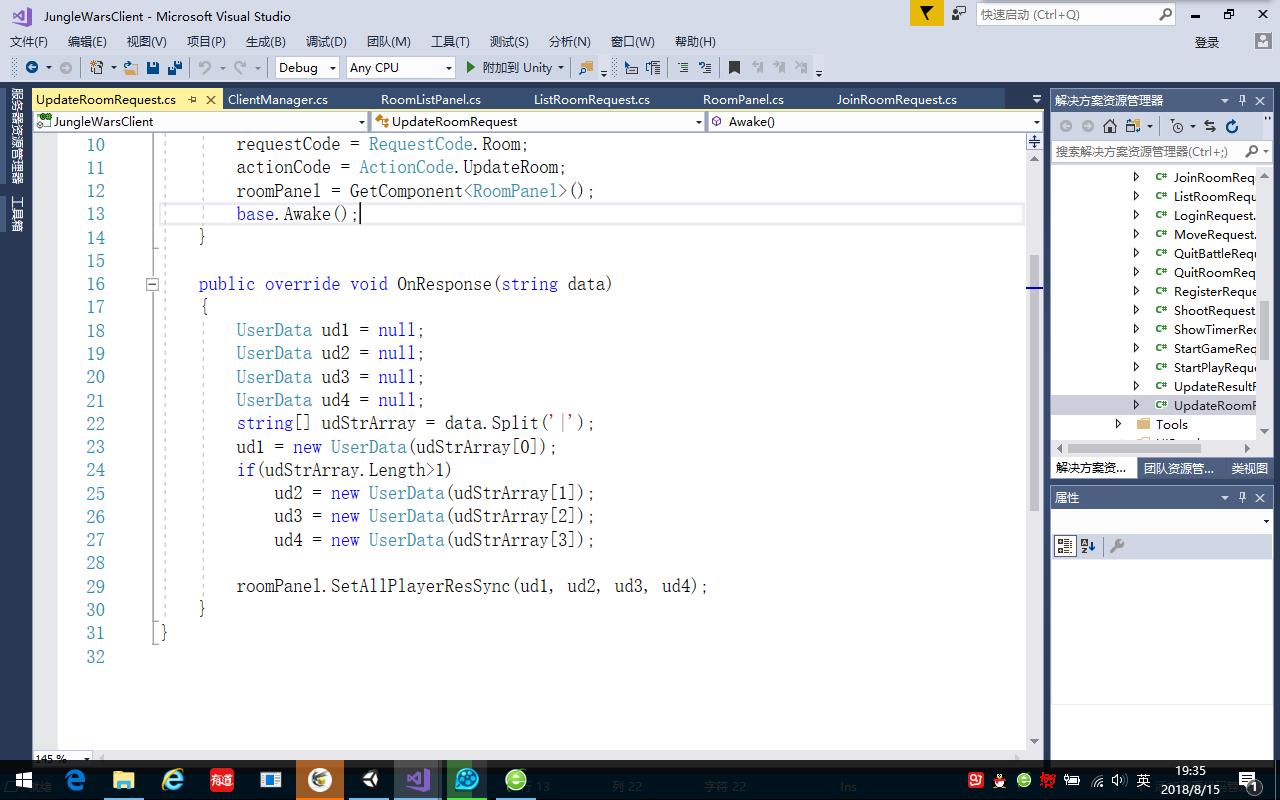Click the Navigate Backward toolbar arrow

click(32, 68)
